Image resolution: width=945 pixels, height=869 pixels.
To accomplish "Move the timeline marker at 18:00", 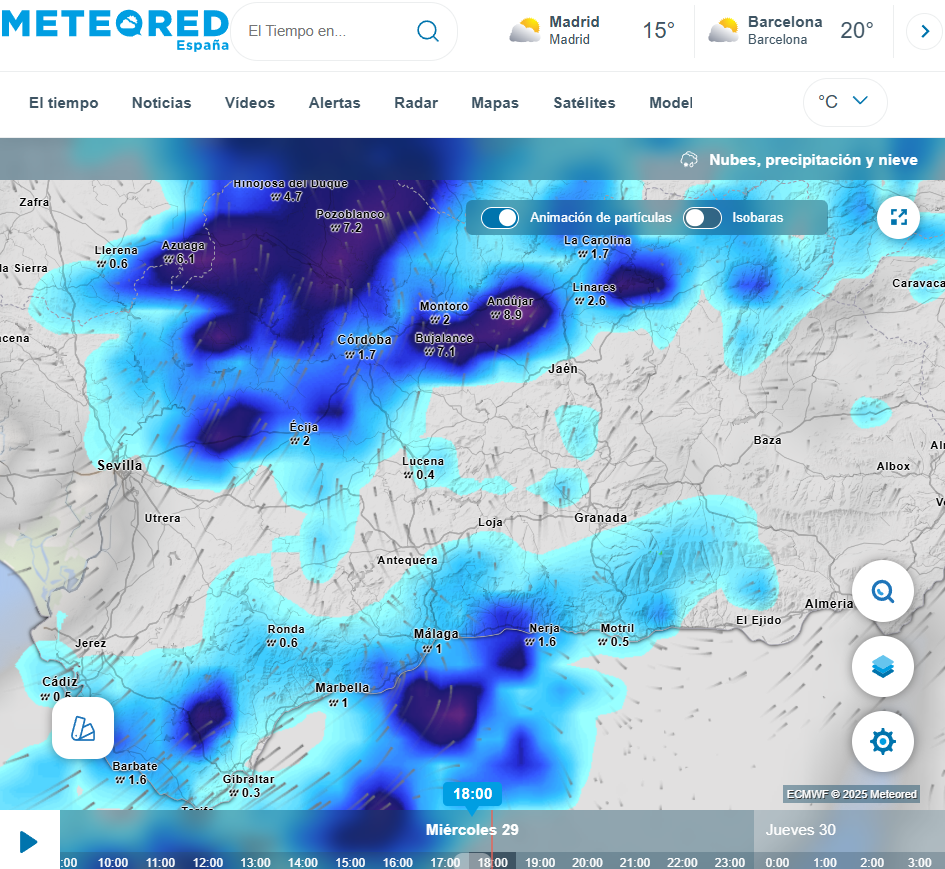I will [471, 794].
